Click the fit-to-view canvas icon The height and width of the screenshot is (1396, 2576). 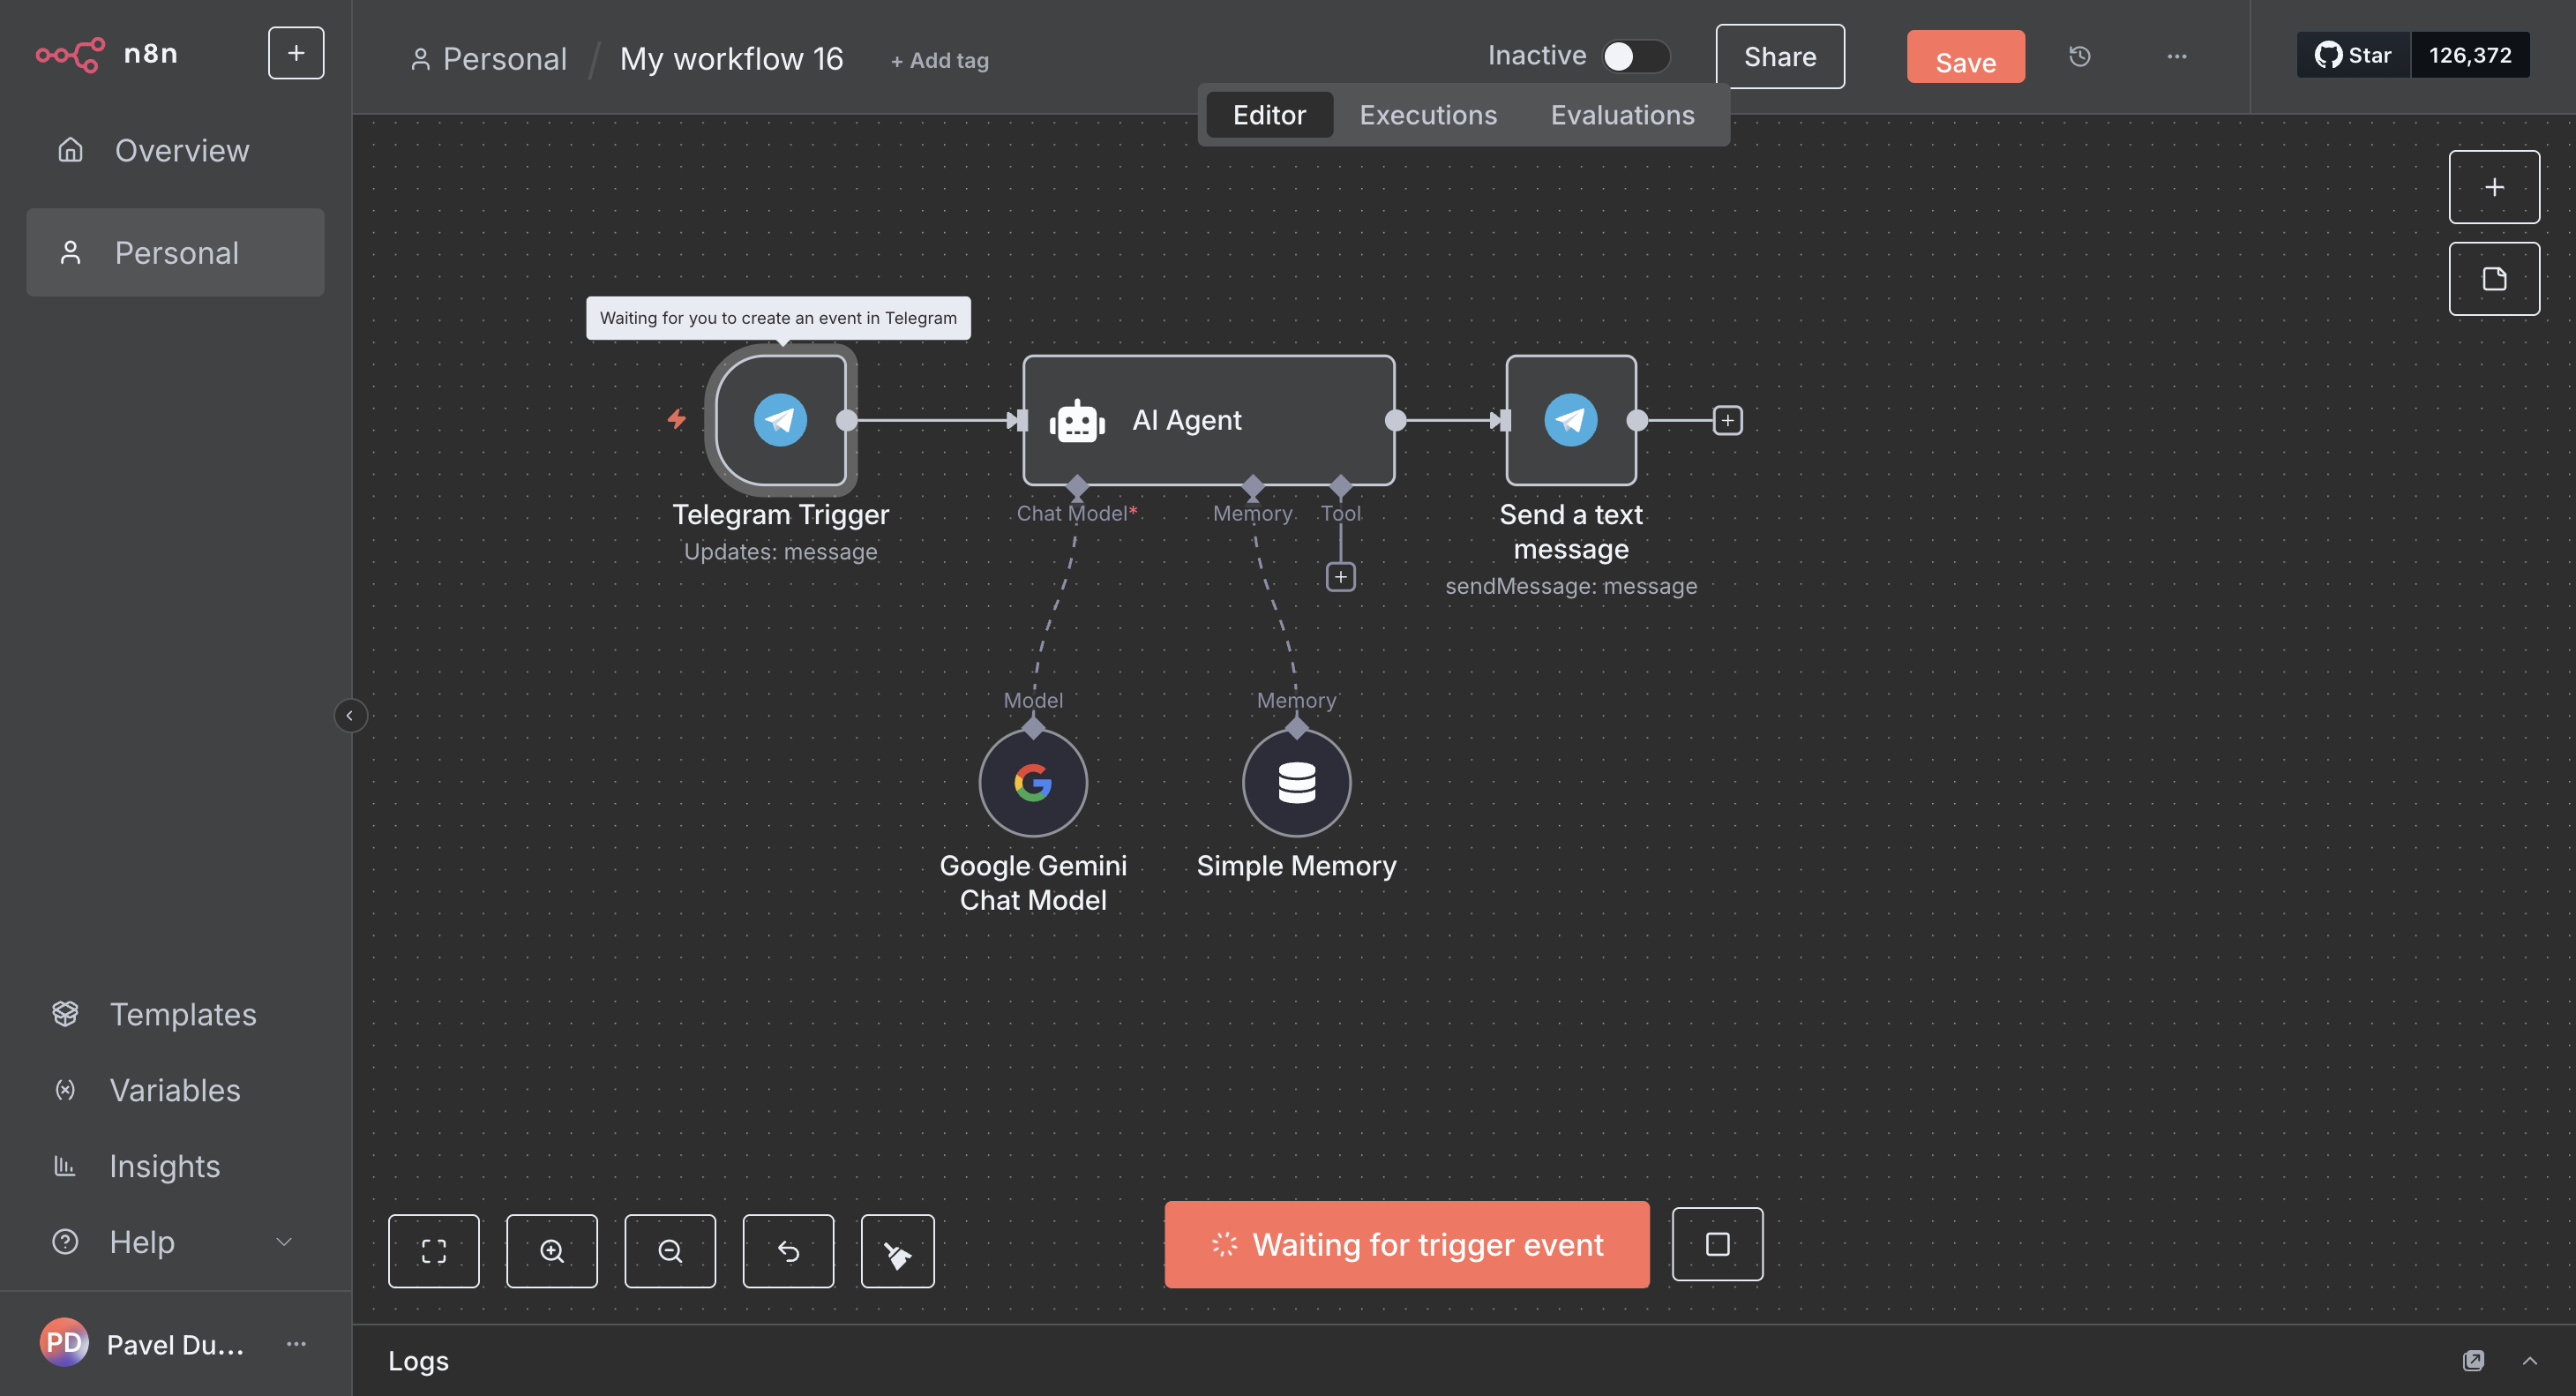pos(433,1251)
